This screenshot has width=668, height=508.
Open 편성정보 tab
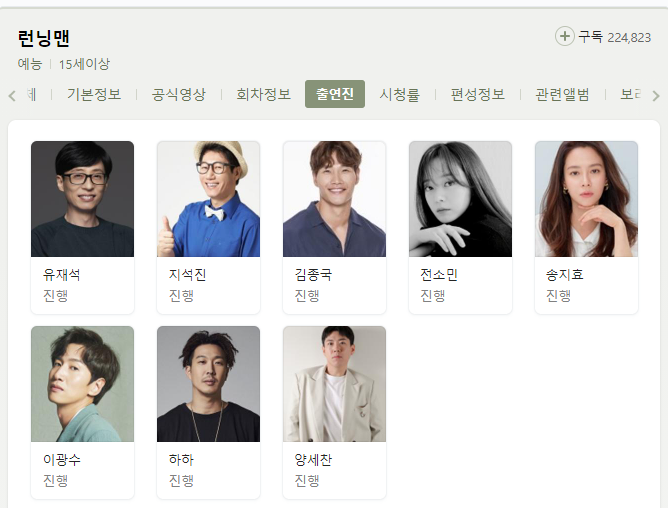coord(478,94)
